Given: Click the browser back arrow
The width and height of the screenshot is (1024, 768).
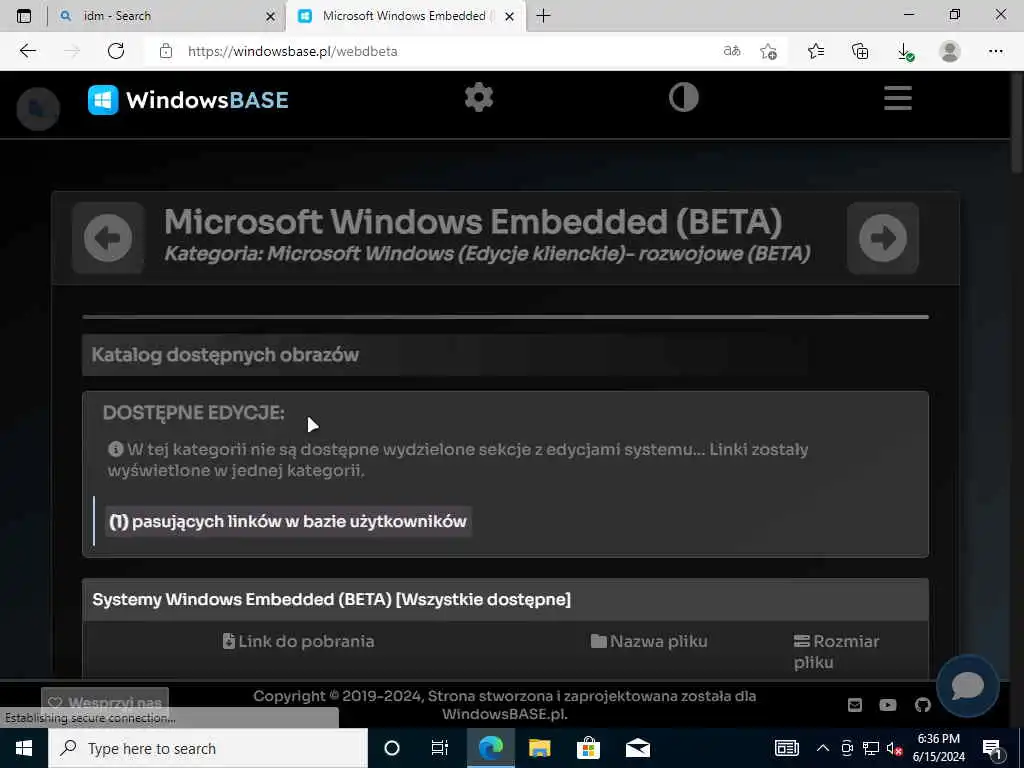Looking at the screenshot, I should (27, 51).
